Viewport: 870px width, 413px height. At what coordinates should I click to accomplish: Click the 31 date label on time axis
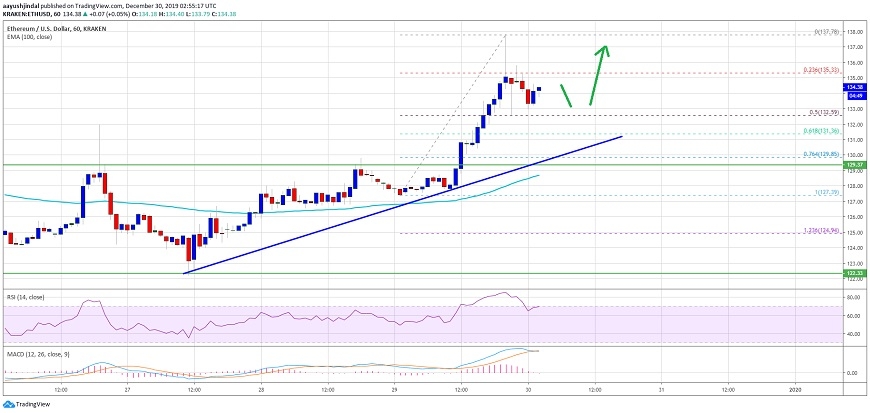click(x=661, y=387)
